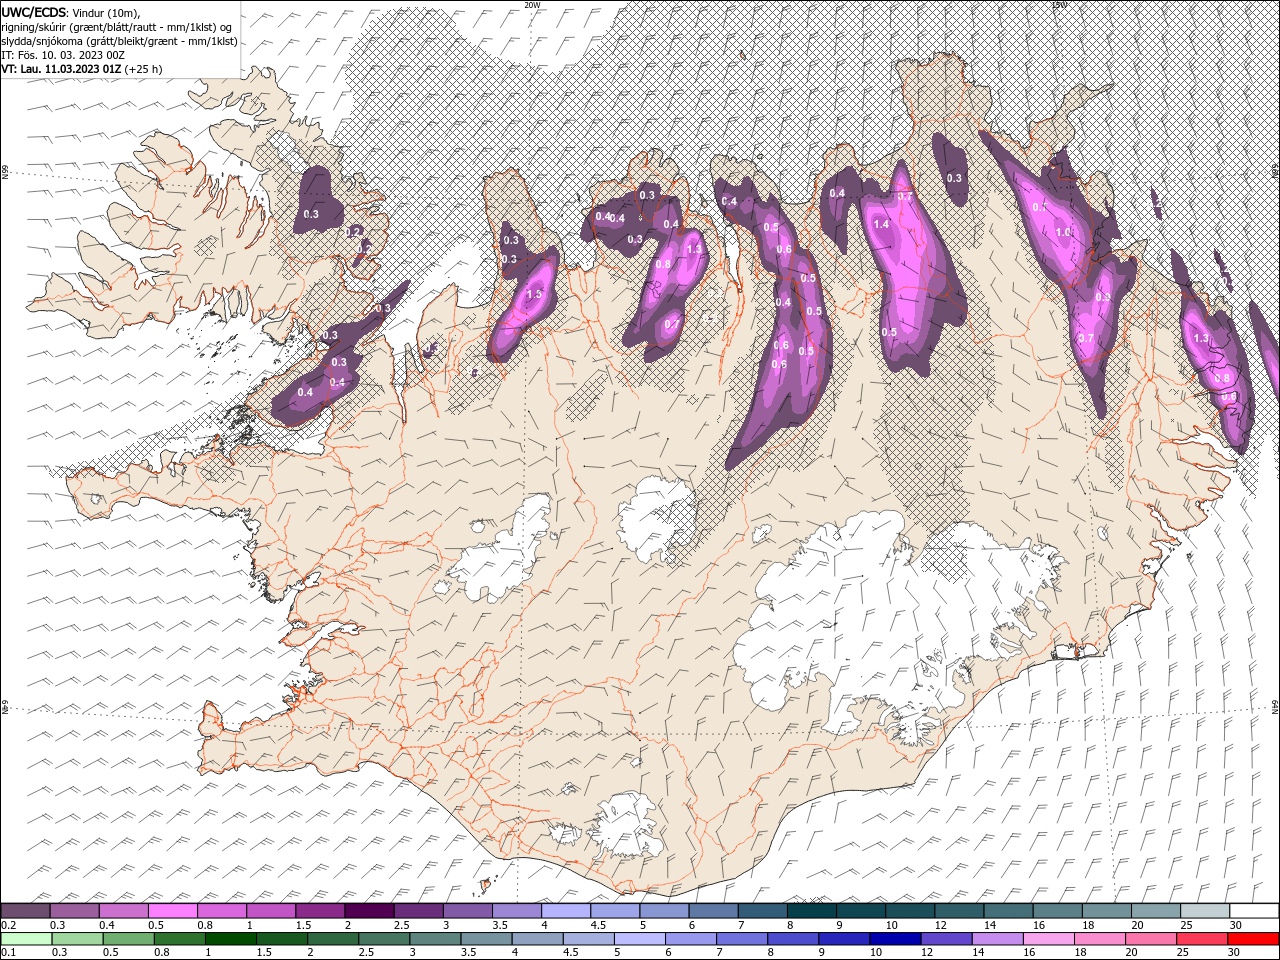Image resolution: width=1280 pixels, height=960 pixels.
Task: Click the "20W" longitude label
Action: point(533,5)
